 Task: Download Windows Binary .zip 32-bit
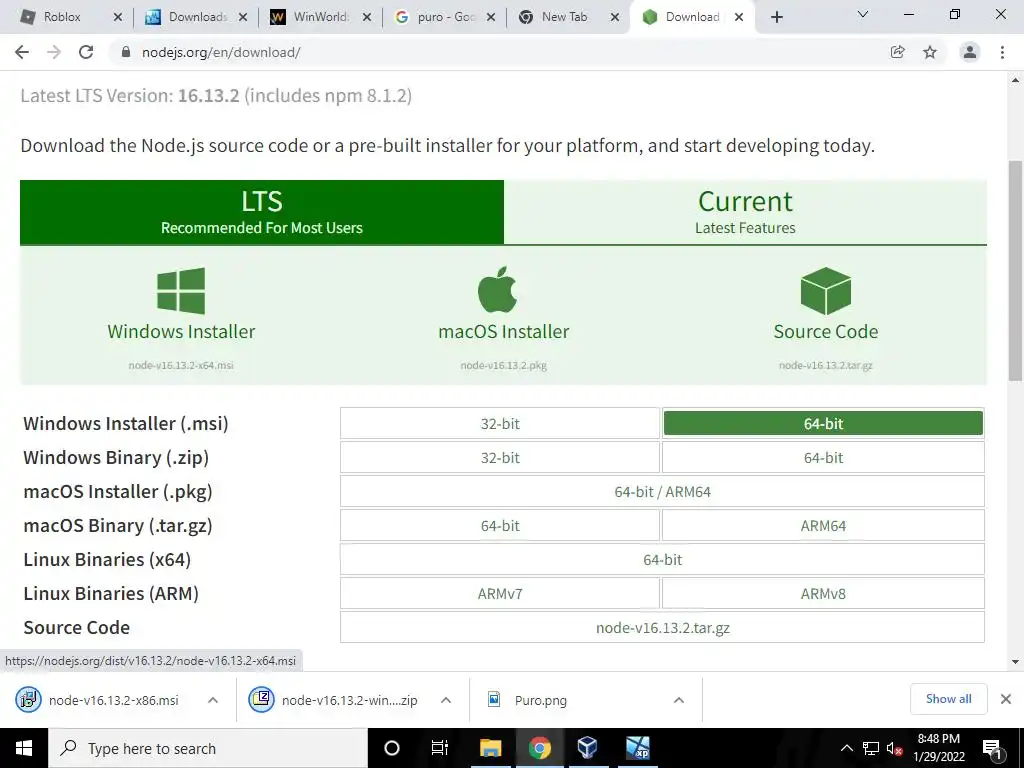[x=500, y=457]
